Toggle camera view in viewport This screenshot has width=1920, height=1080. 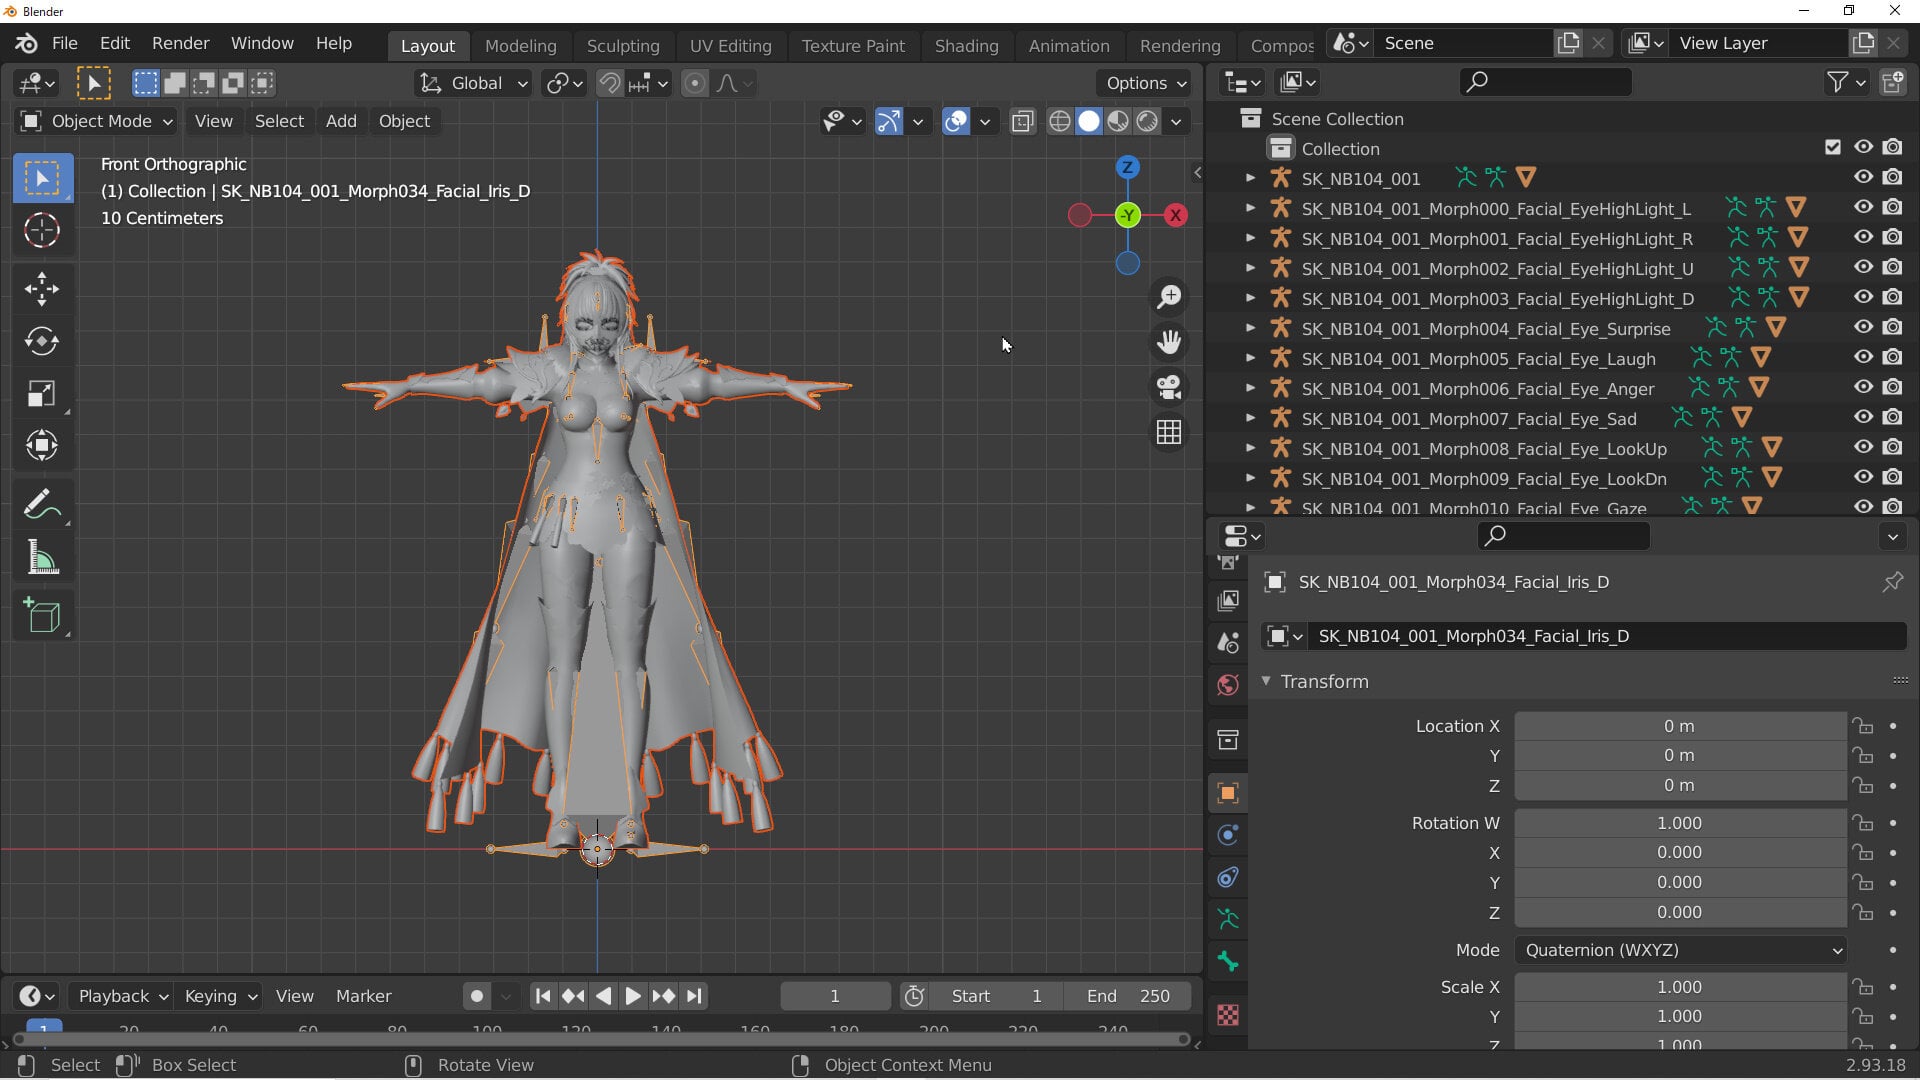point(1169,387)
